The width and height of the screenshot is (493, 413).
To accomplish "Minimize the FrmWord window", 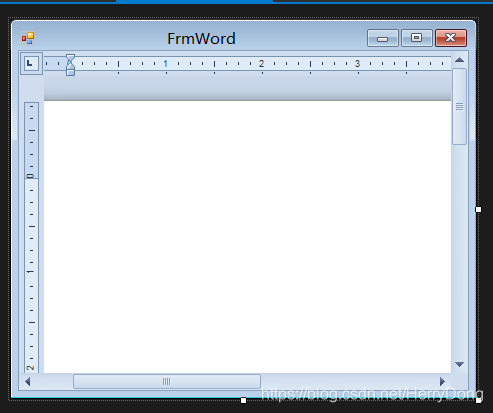I will 383,38.
